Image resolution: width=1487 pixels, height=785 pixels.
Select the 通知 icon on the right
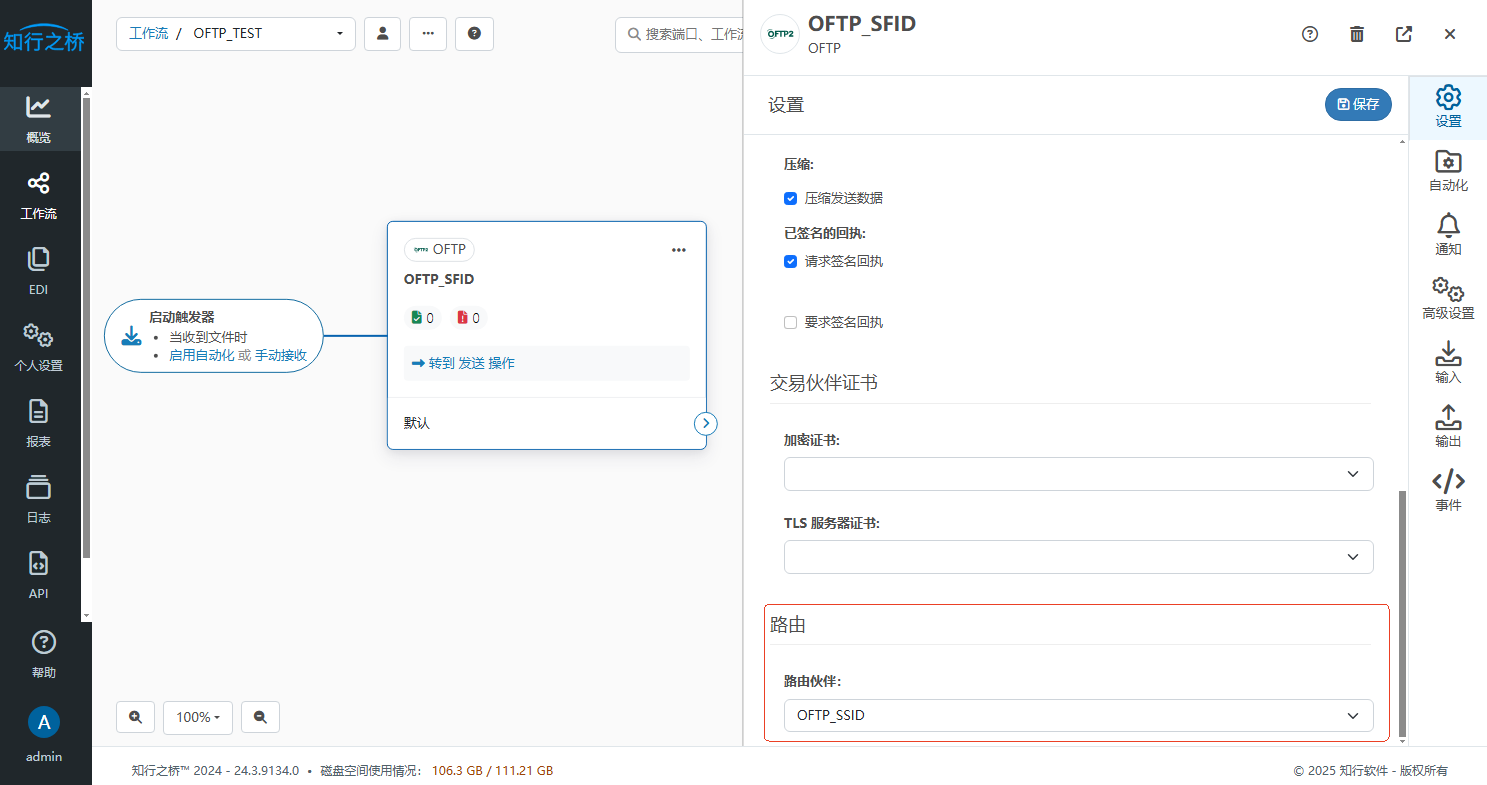click(1447, 234)
